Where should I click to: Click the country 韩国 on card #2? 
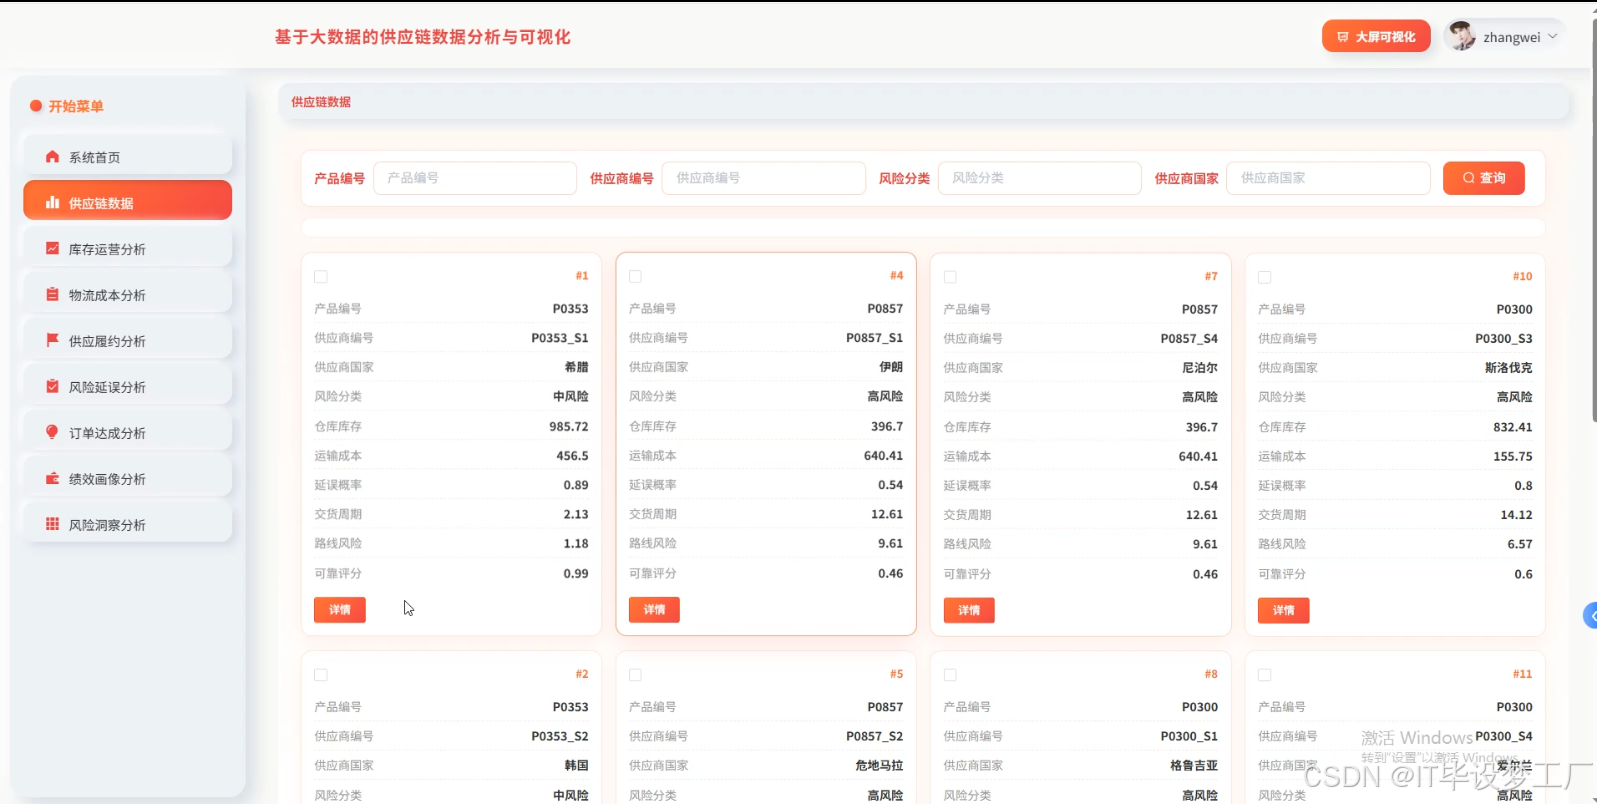[x=577, y=765]
